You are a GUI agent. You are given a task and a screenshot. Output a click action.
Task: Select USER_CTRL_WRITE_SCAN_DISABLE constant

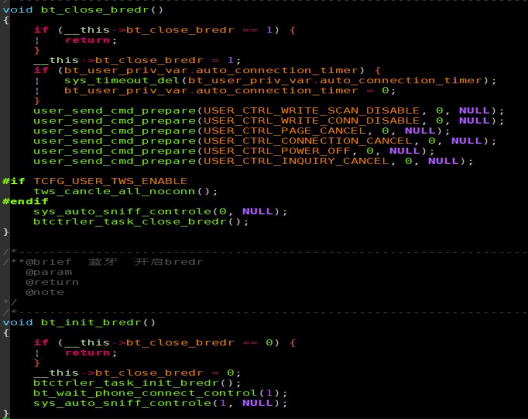pyautogui.click(x=311, y=110)
